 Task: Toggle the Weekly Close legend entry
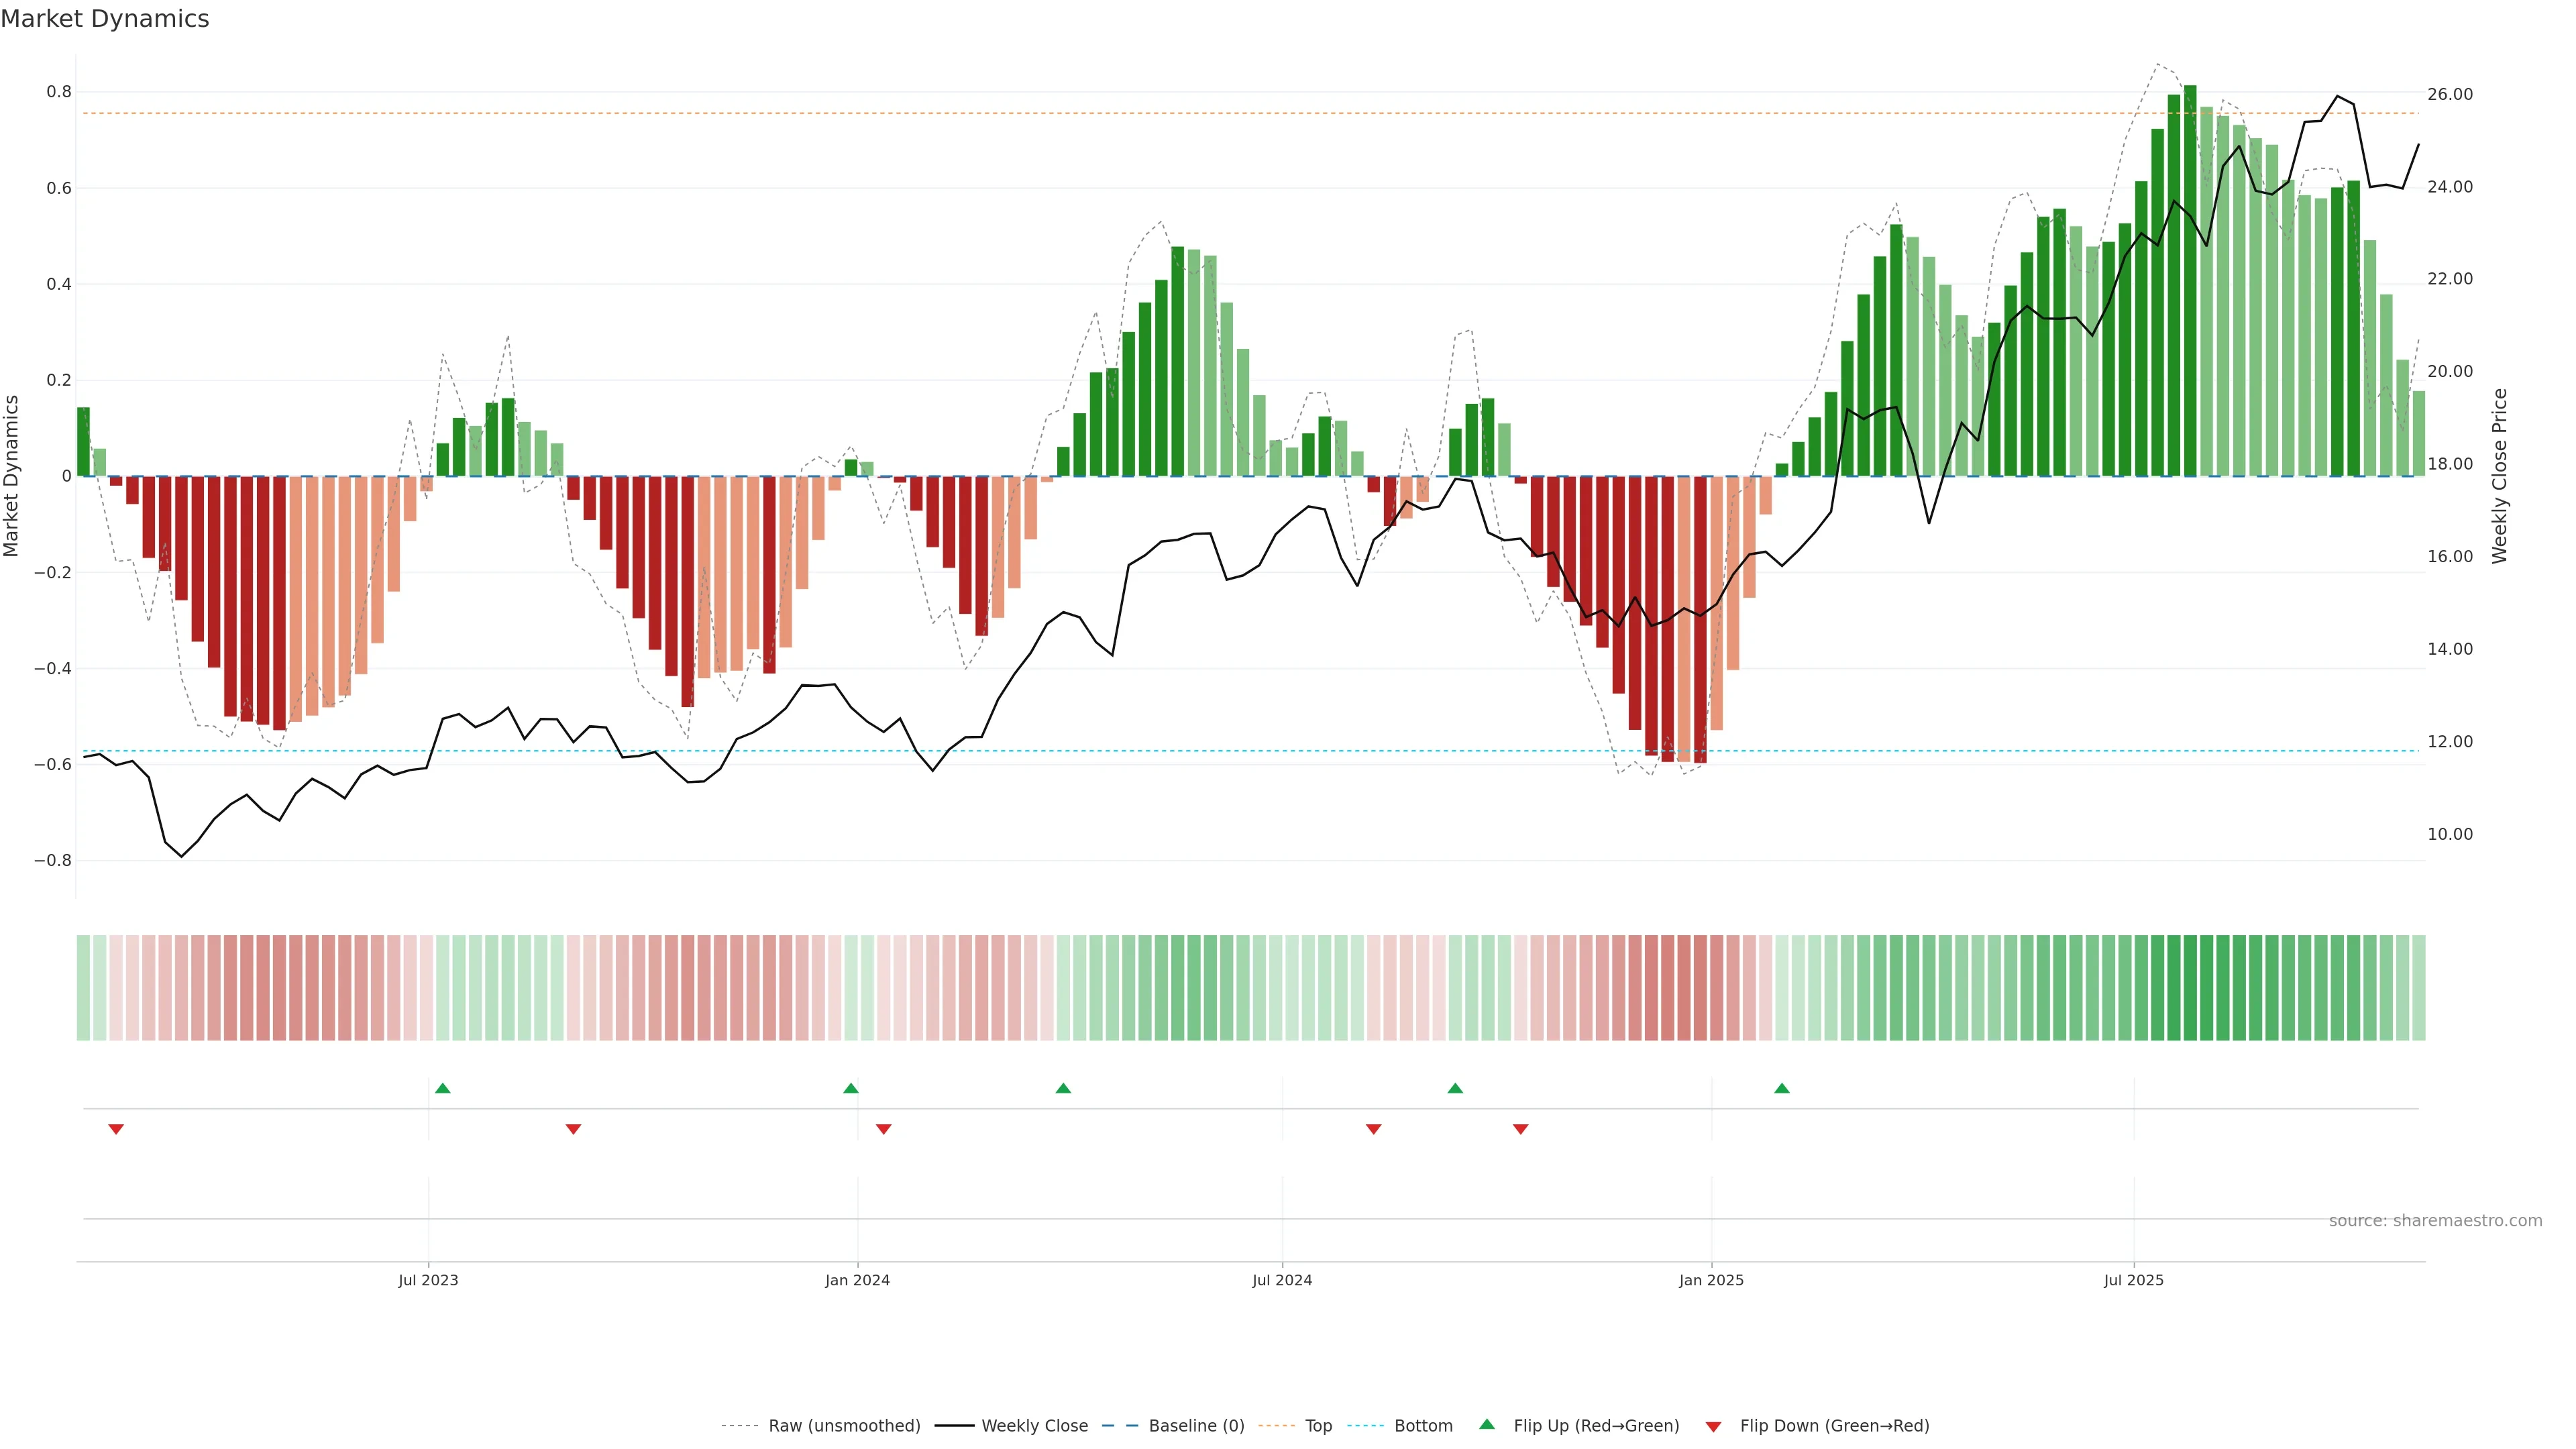pyautogui.click(x=1034, y=1426)
